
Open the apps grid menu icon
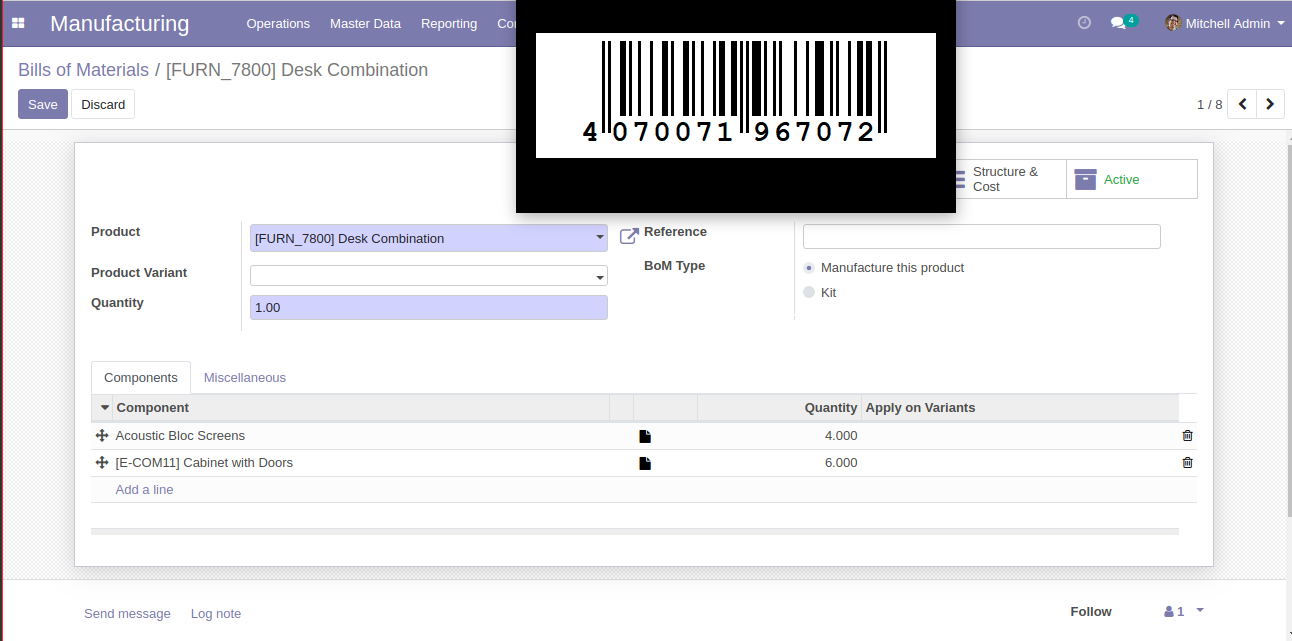(x=18, y=23)
